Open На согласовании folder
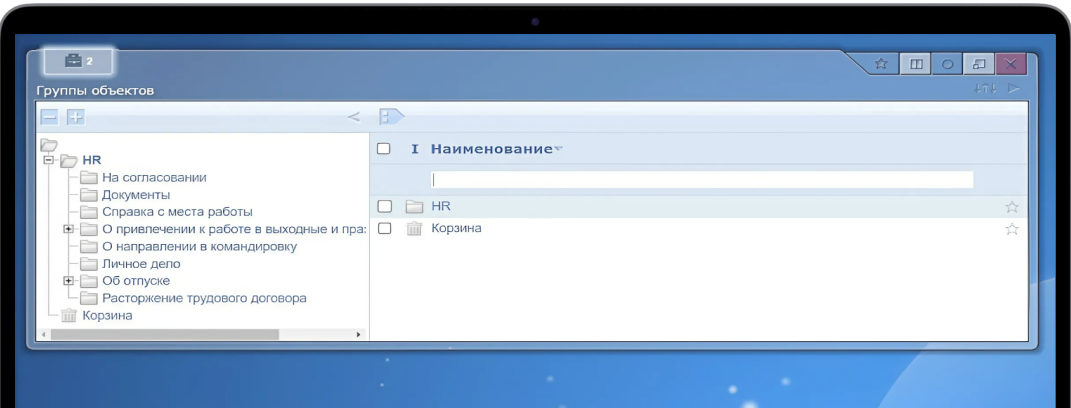 tap(154, 178)
